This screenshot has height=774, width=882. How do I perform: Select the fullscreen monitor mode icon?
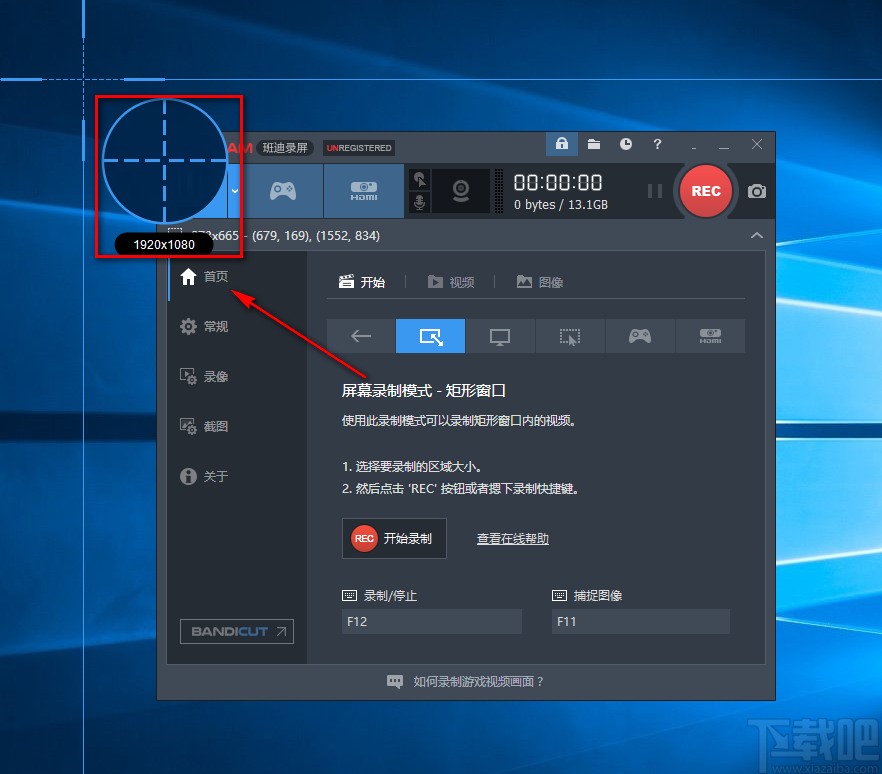(500, 336)
